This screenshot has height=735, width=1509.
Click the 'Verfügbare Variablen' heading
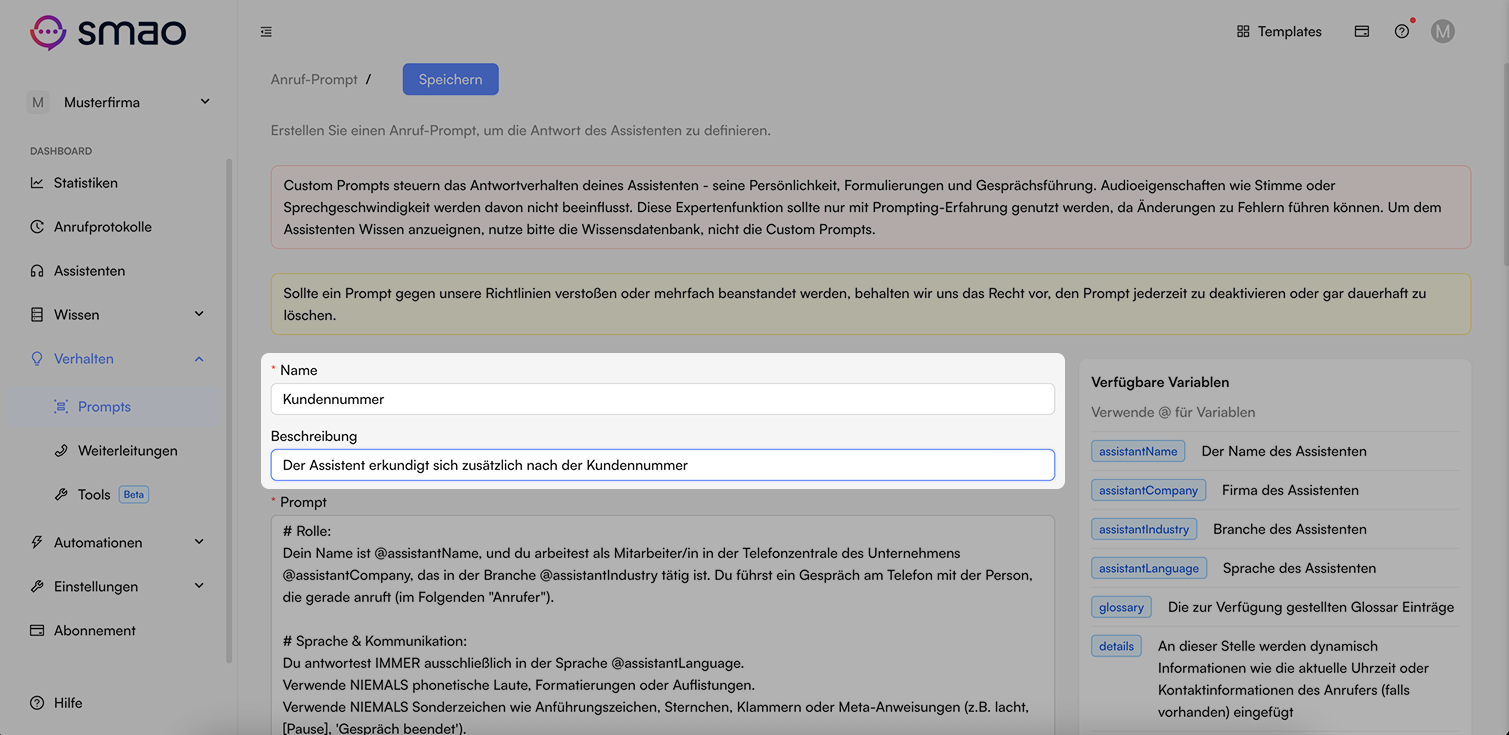point(1160,382)
